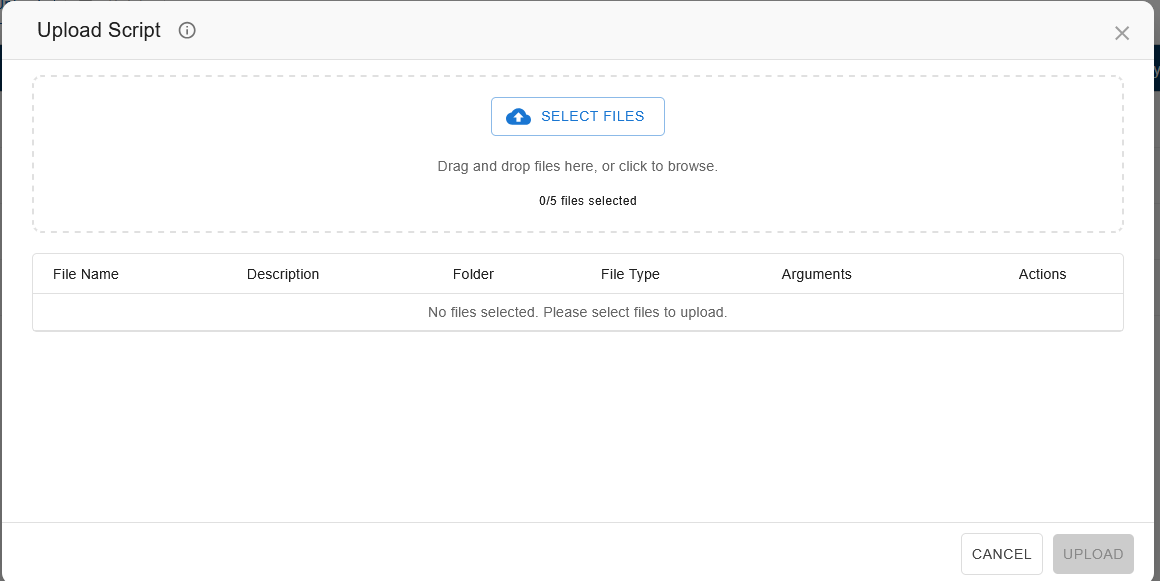Click the Arguments column header
This screenshot has height=581, width=1160.
point(816,274)
